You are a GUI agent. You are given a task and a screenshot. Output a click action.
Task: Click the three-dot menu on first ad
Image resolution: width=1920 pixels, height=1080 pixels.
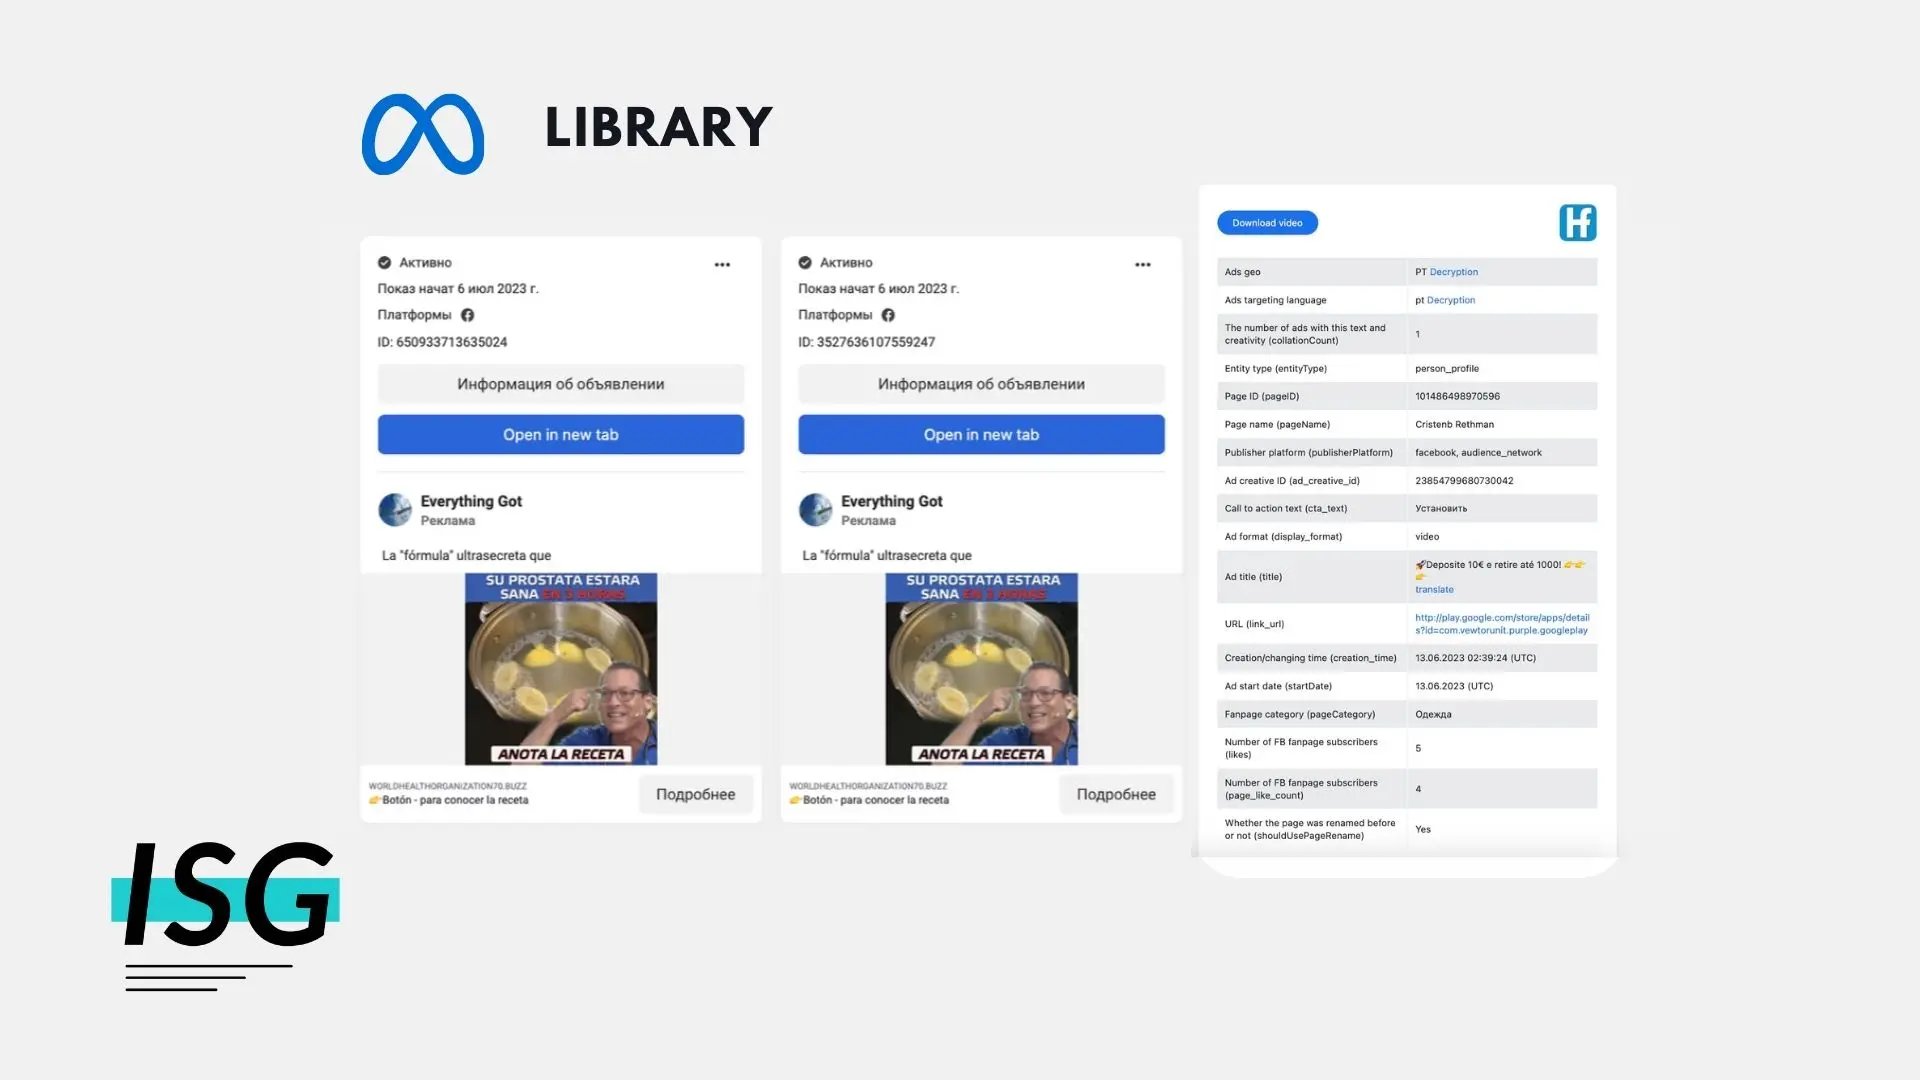click(x=723, y=264)
